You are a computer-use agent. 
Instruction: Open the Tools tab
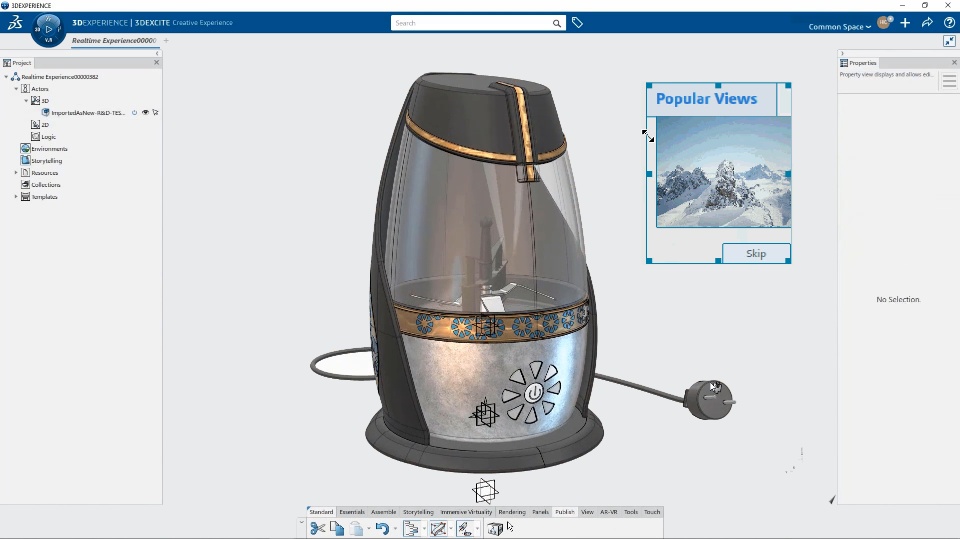pyautogui.click(x=631, y=512)
